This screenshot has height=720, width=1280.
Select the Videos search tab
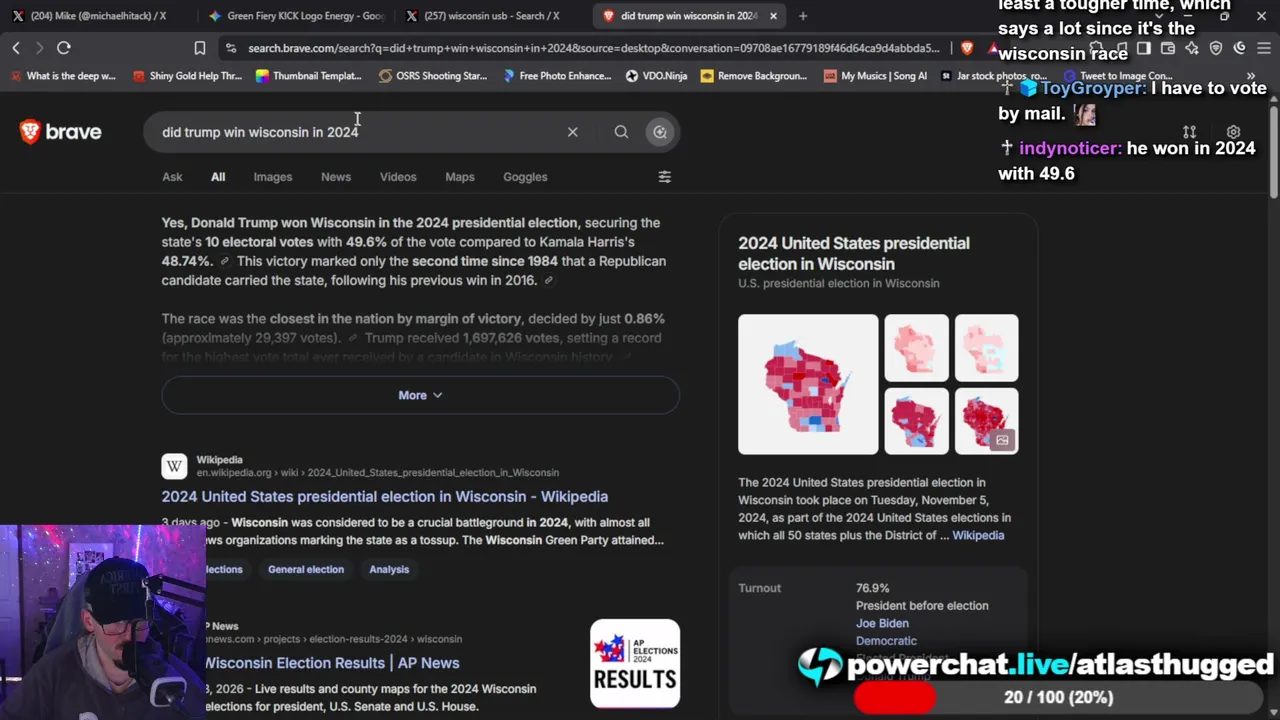[x=398, y=177]
